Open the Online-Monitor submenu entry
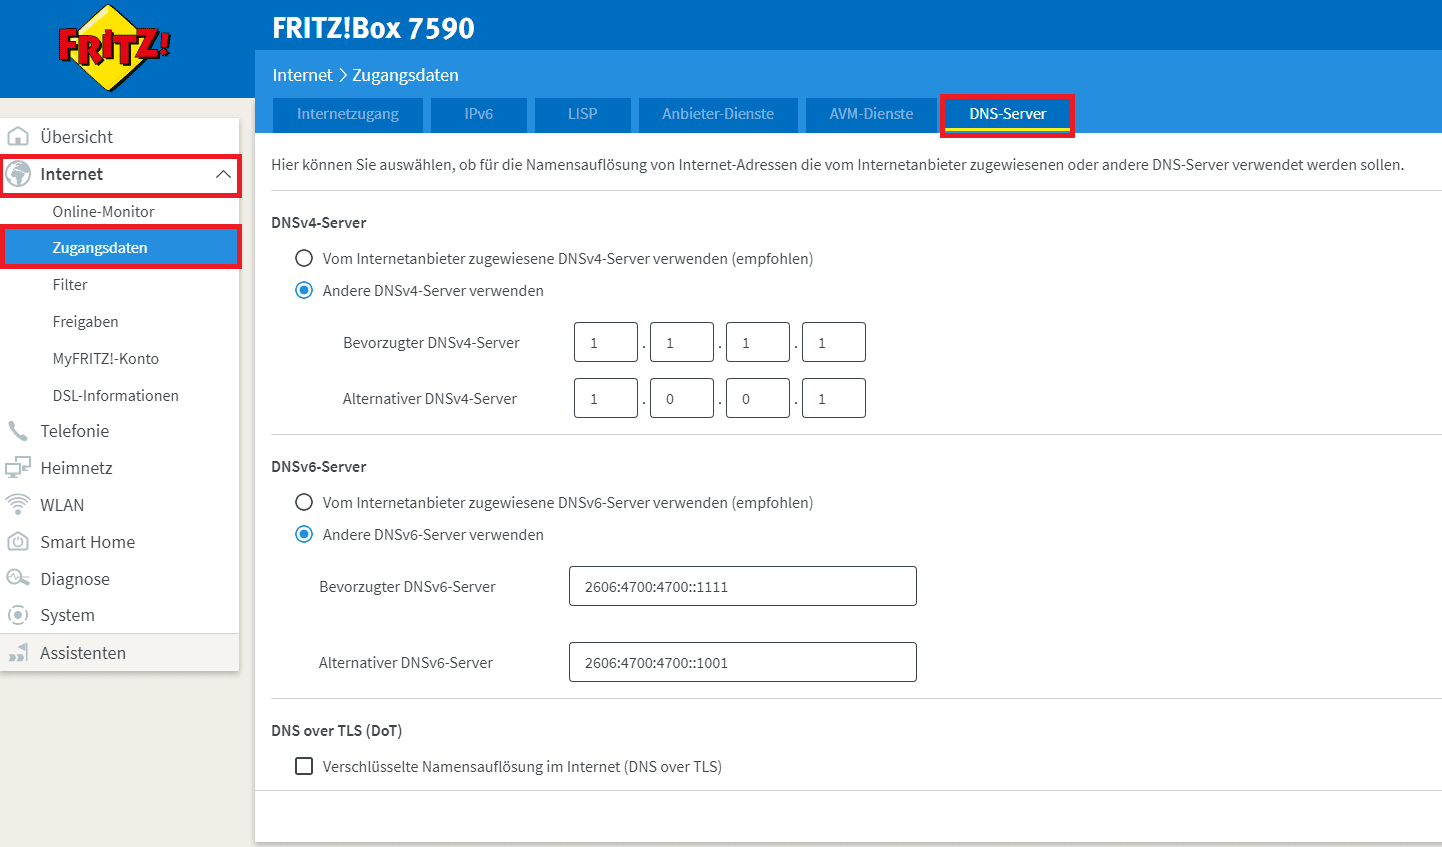Viewport: 1442px width, 847px height. tap(103, 212)
